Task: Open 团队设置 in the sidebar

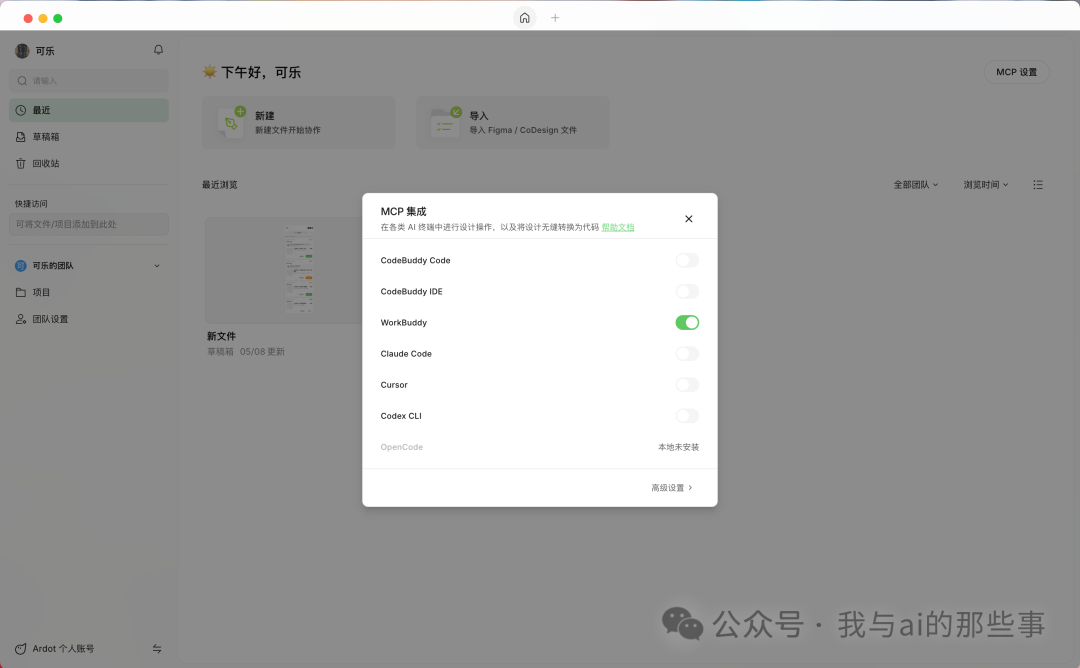Action: click(x=89, y=320)
